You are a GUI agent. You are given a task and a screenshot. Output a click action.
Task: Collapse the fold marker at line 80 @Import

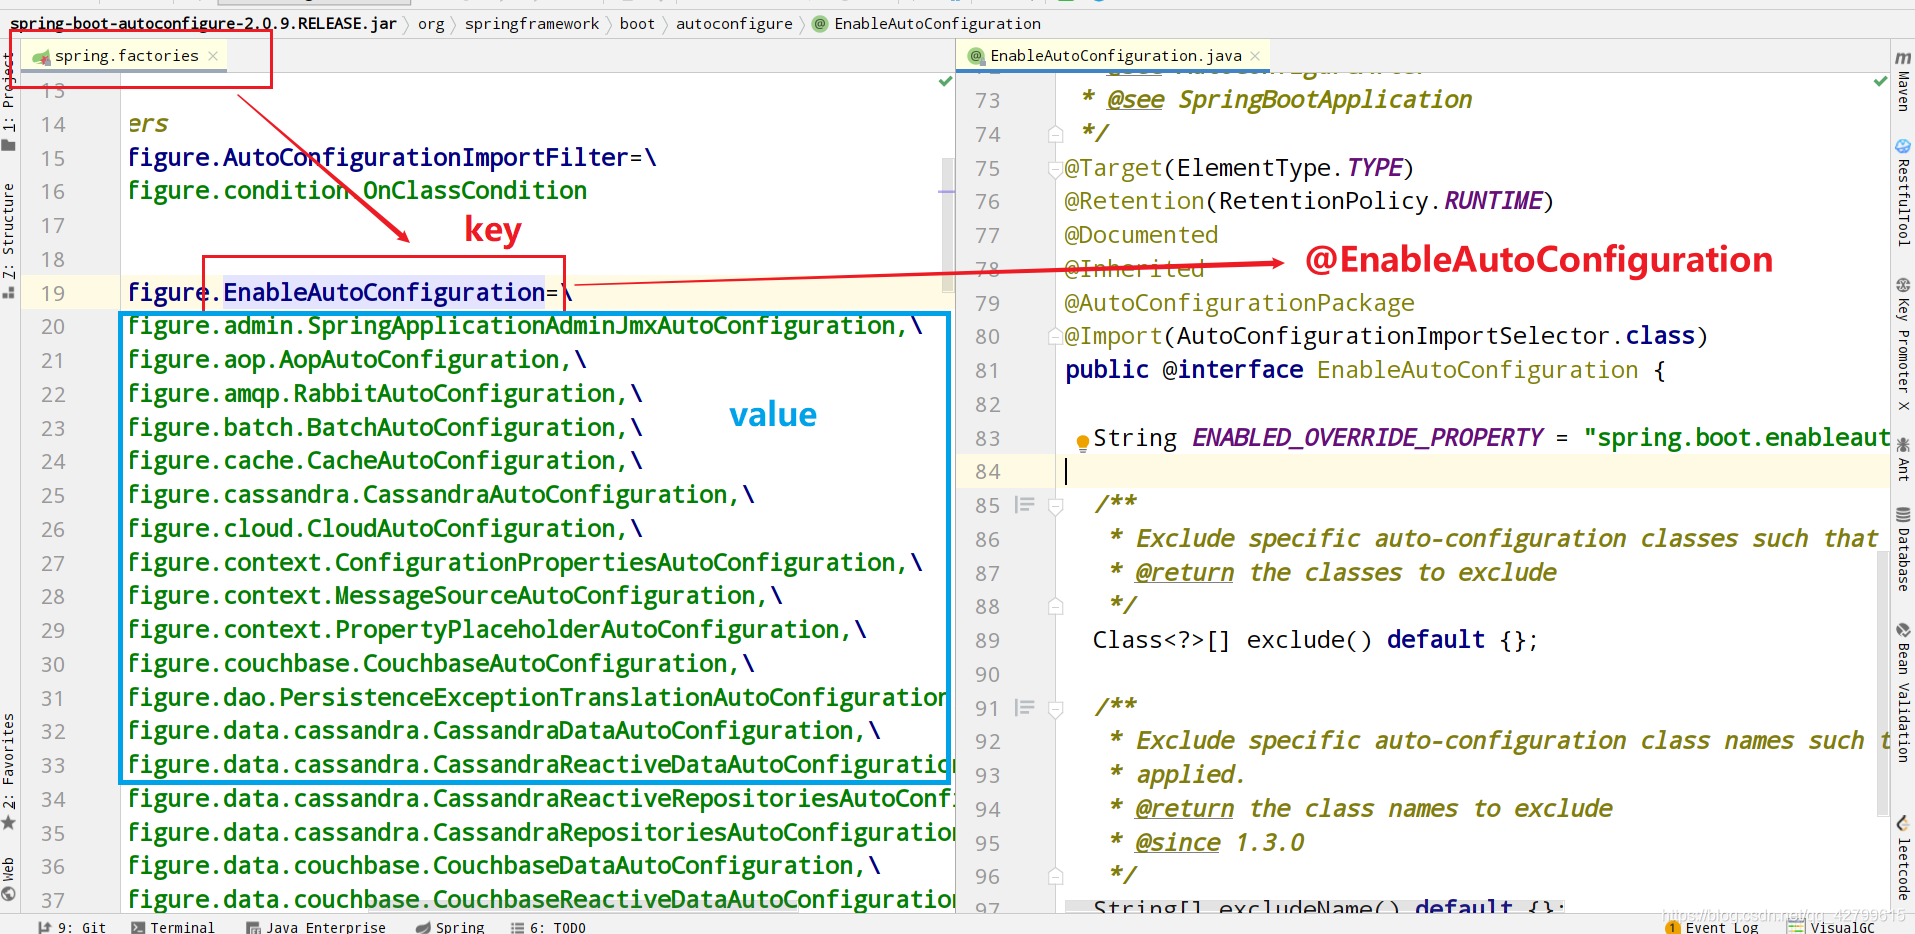[1055, 336]
